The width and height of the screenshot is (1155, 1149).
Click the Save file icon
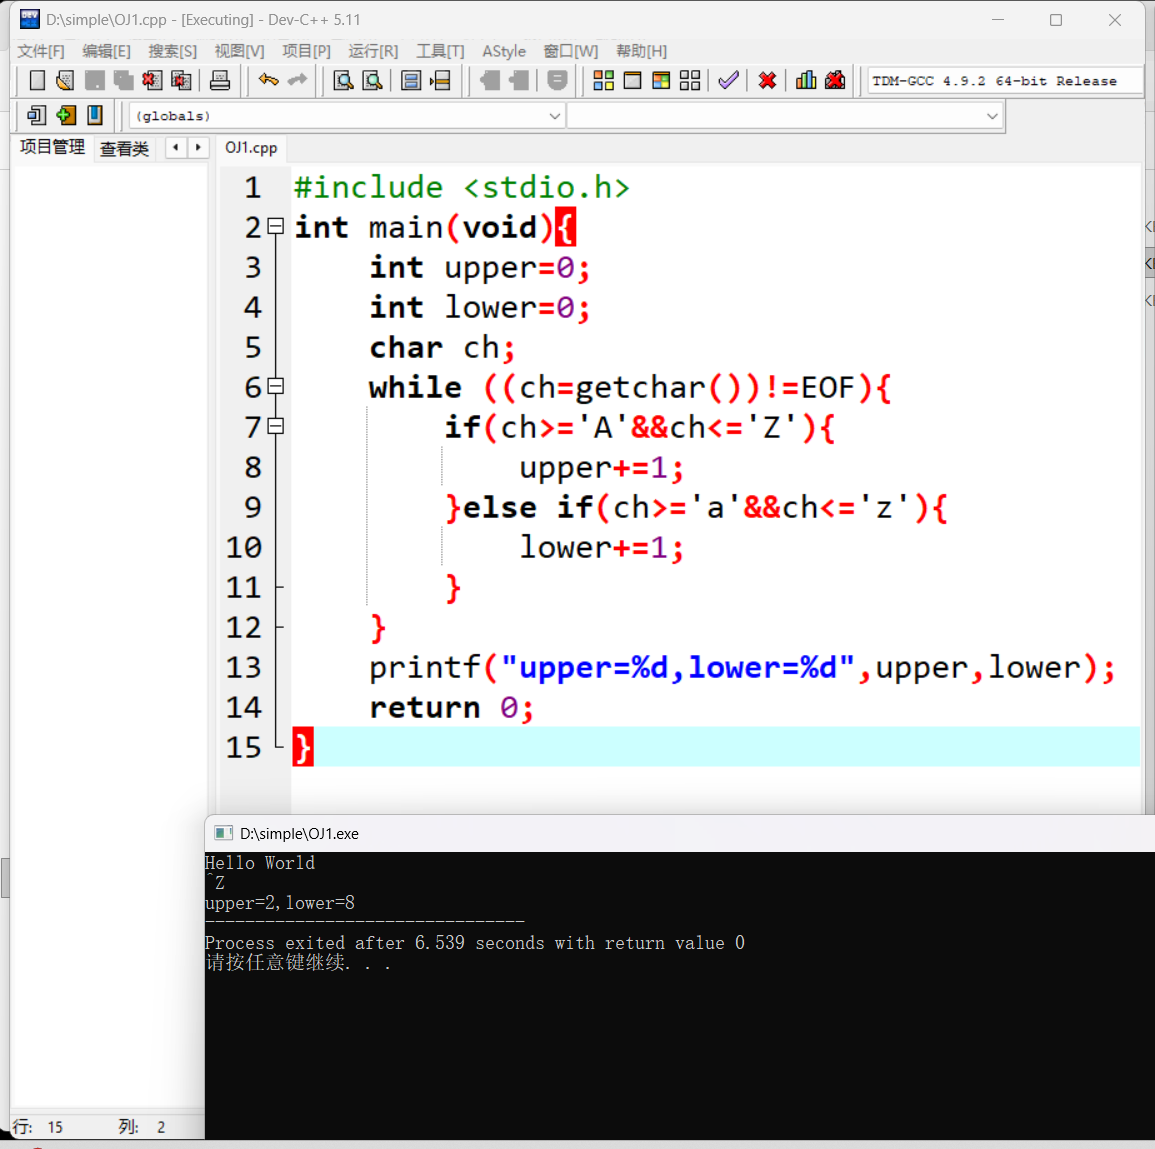94,80
